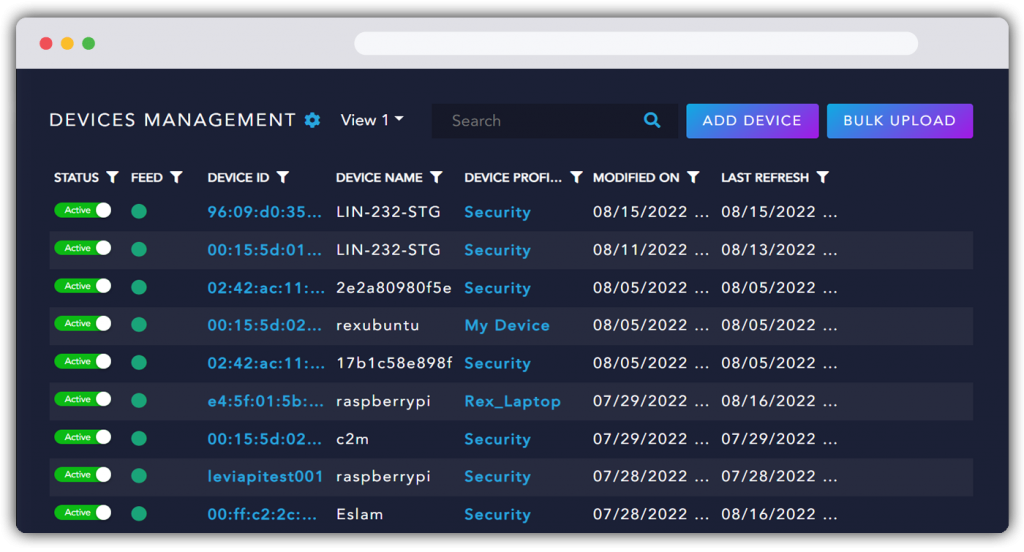
Task: Open Devices Management settings gear
Action: [312, 120]
